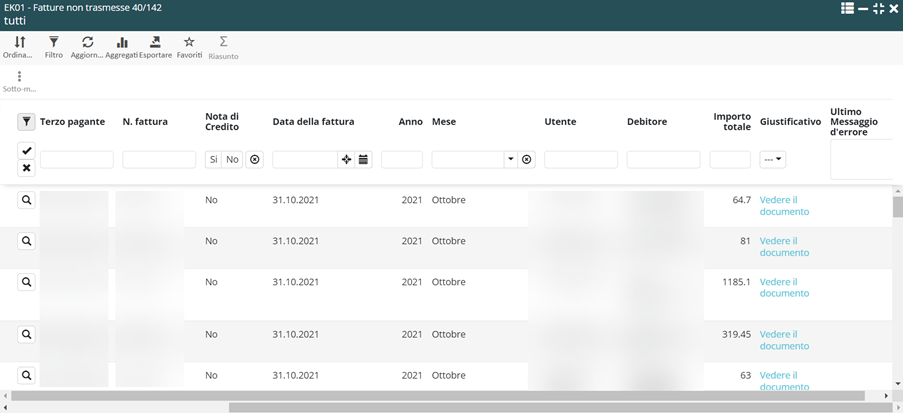Open details of the first invoice row

[27, 200]
